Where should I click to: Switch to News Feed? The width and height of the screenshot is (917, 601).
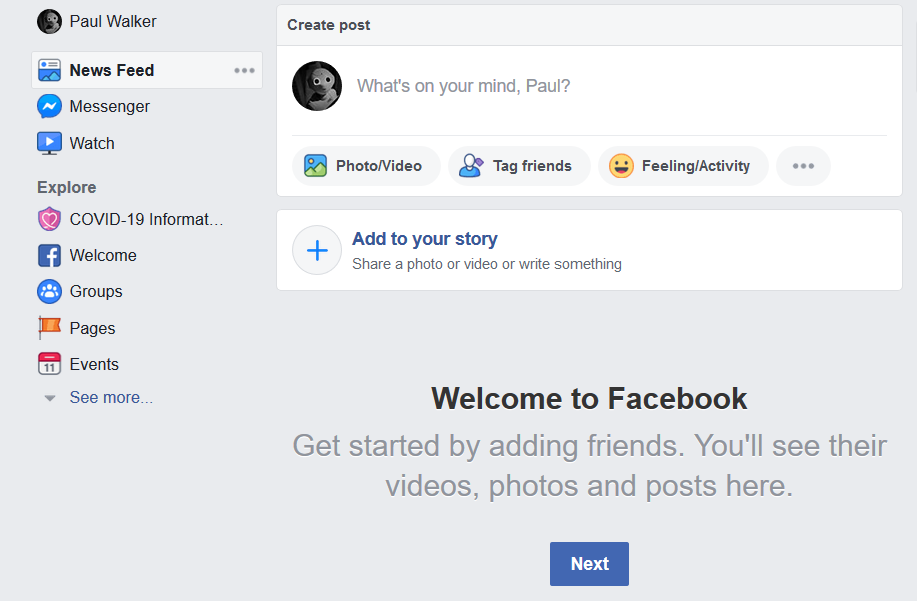coord(111,70)
